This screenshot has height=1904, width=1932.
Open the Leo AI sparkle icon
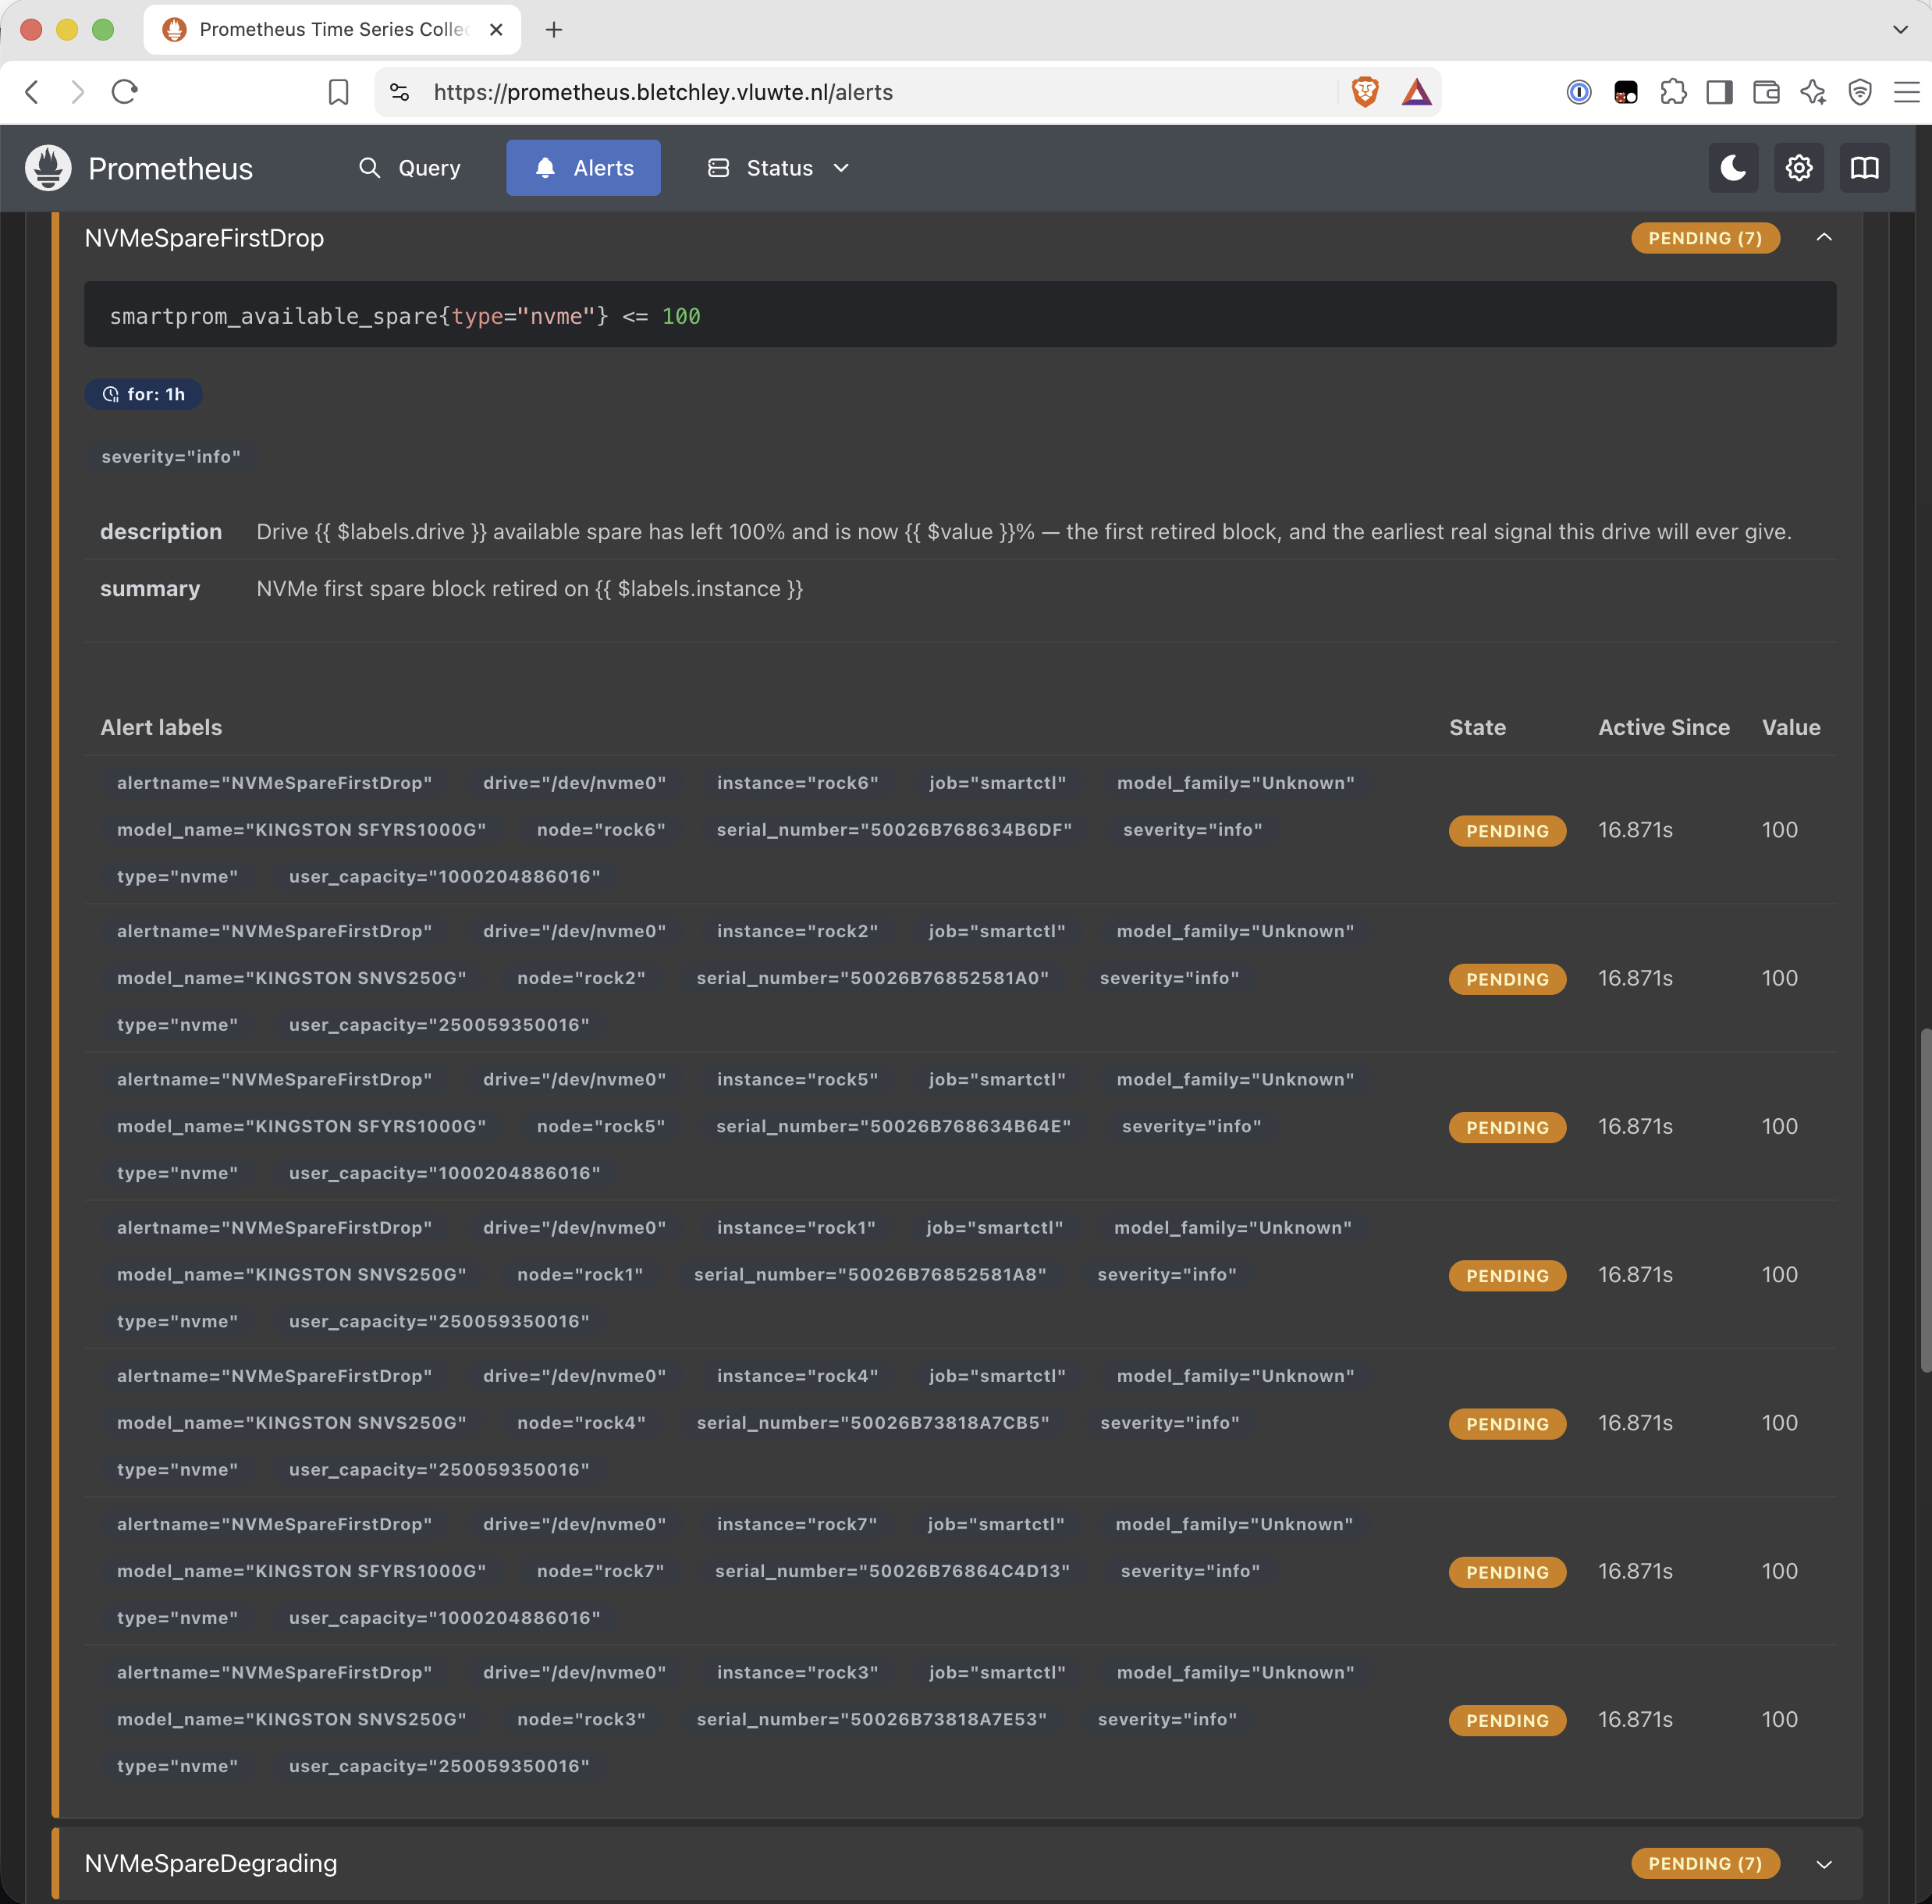[x=1813, y=92]
